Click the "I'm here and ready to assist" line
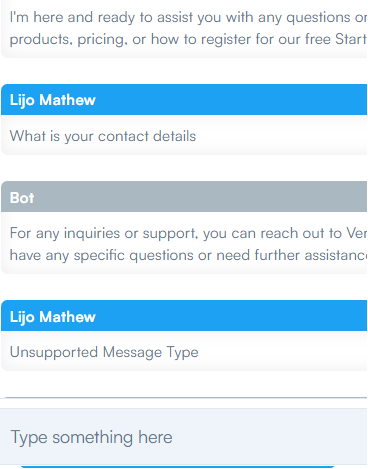368x469 pixels. [189, 17]
